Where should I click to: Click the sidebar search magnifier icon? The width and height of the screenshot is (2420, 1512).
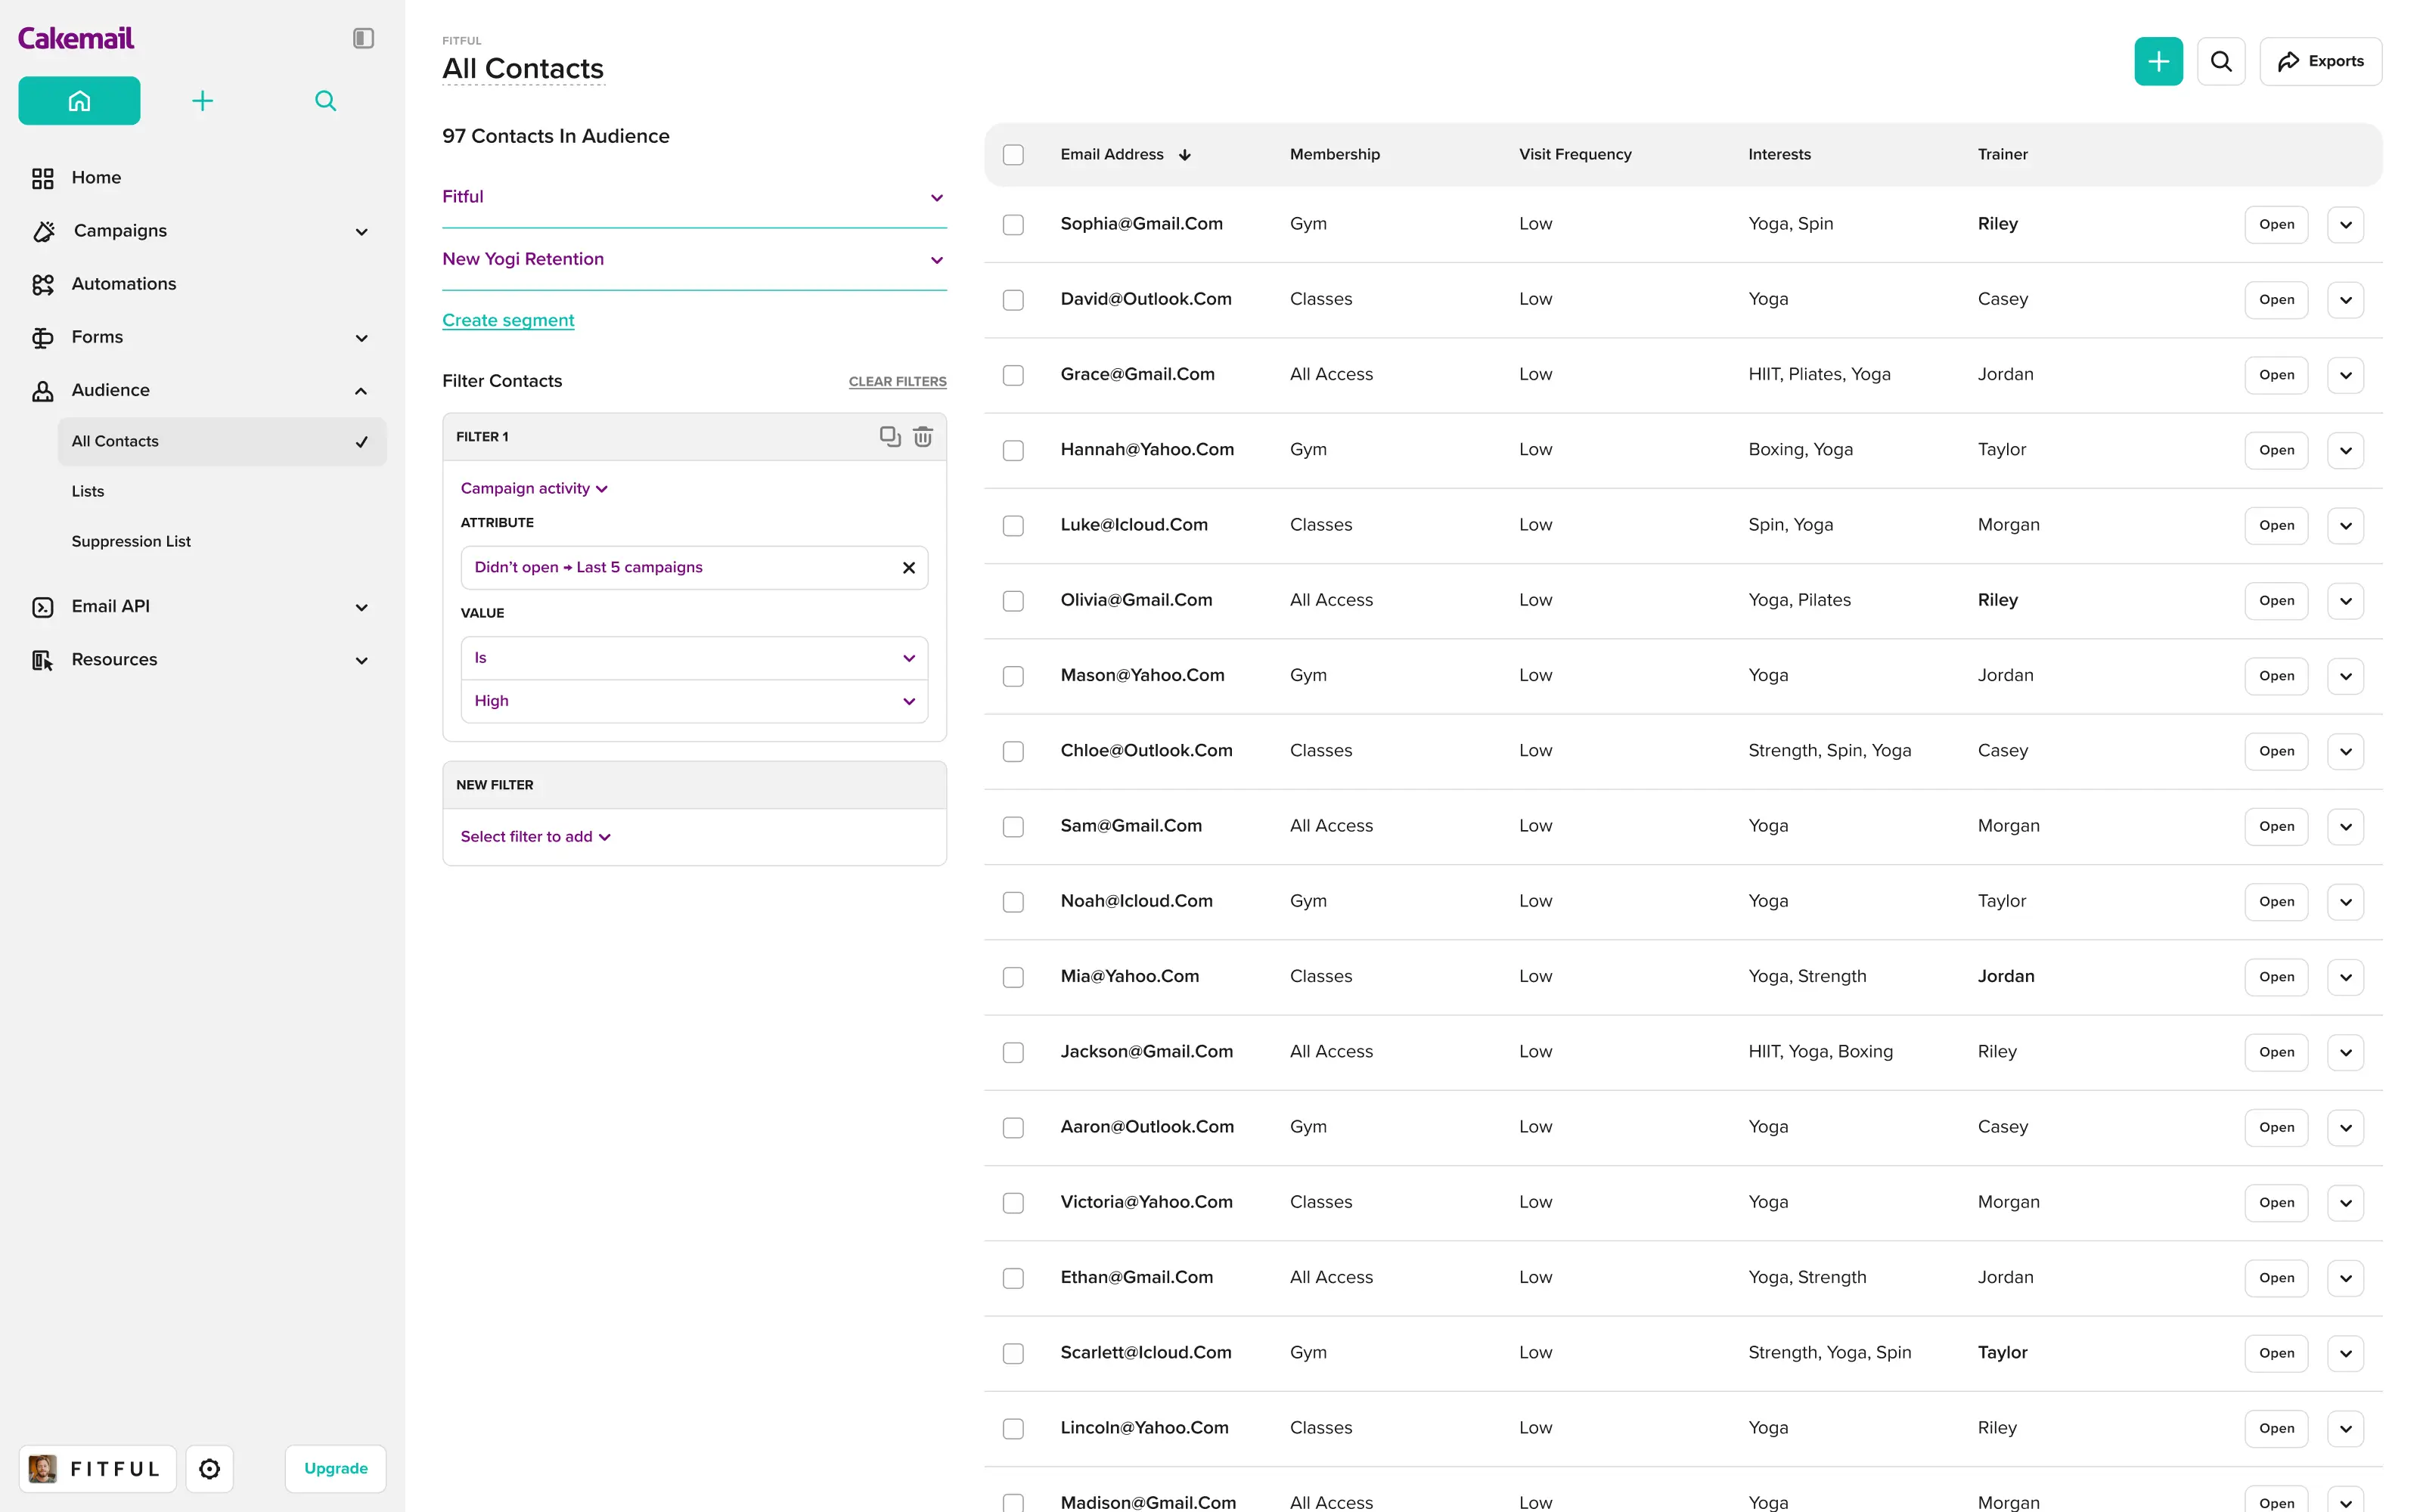tap(325, 101)
